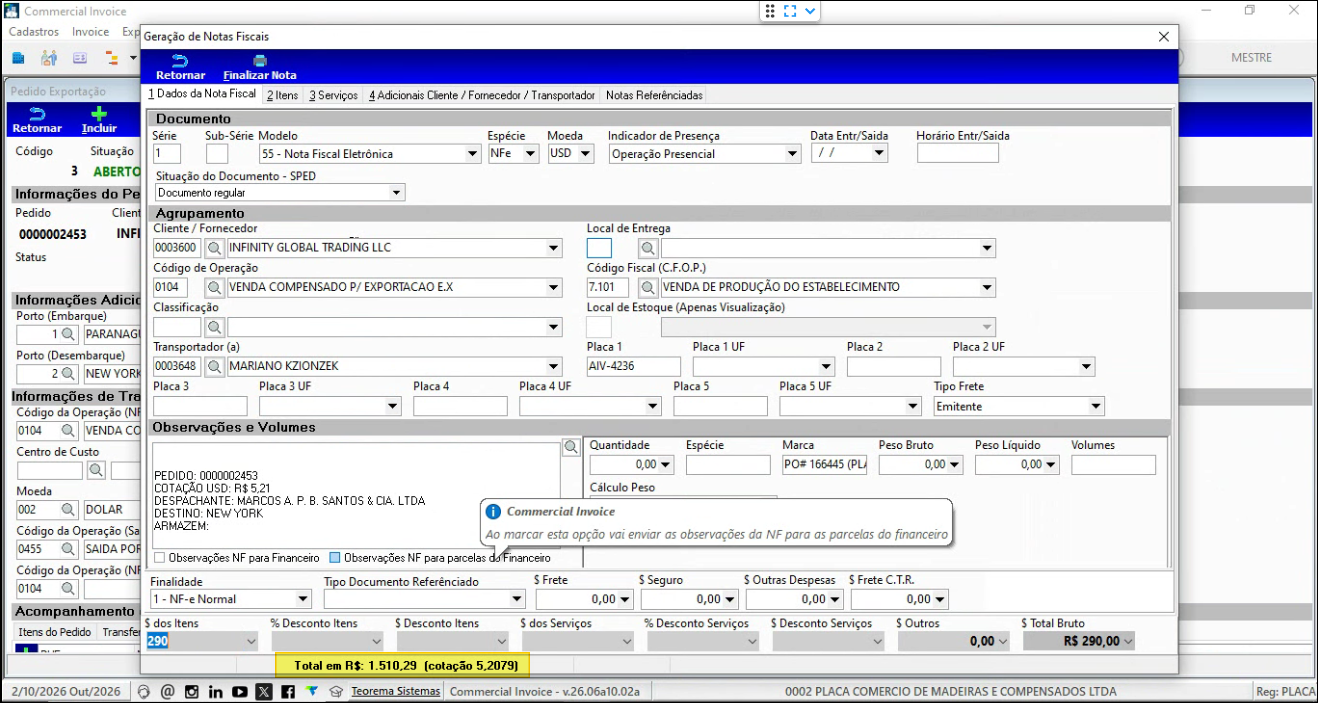The width and height of the screenshot is (1318, 703).
Task: Click the Finalizar Nota printer icon
Action: click(260, 61)
